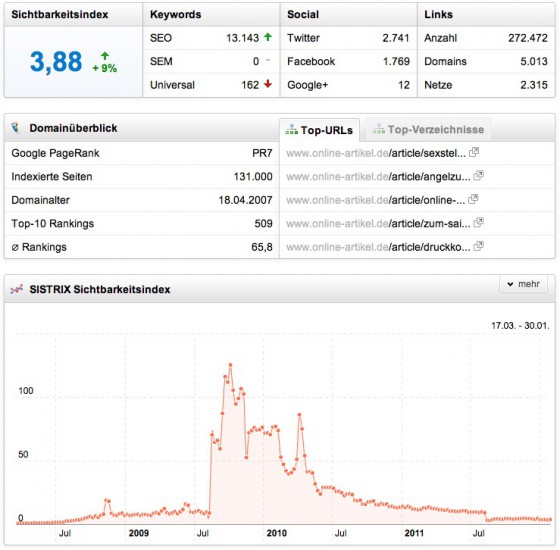Open external link icon for angelzu URL
The height and width of the screenshot is (550, 560).
coord(478,176)
